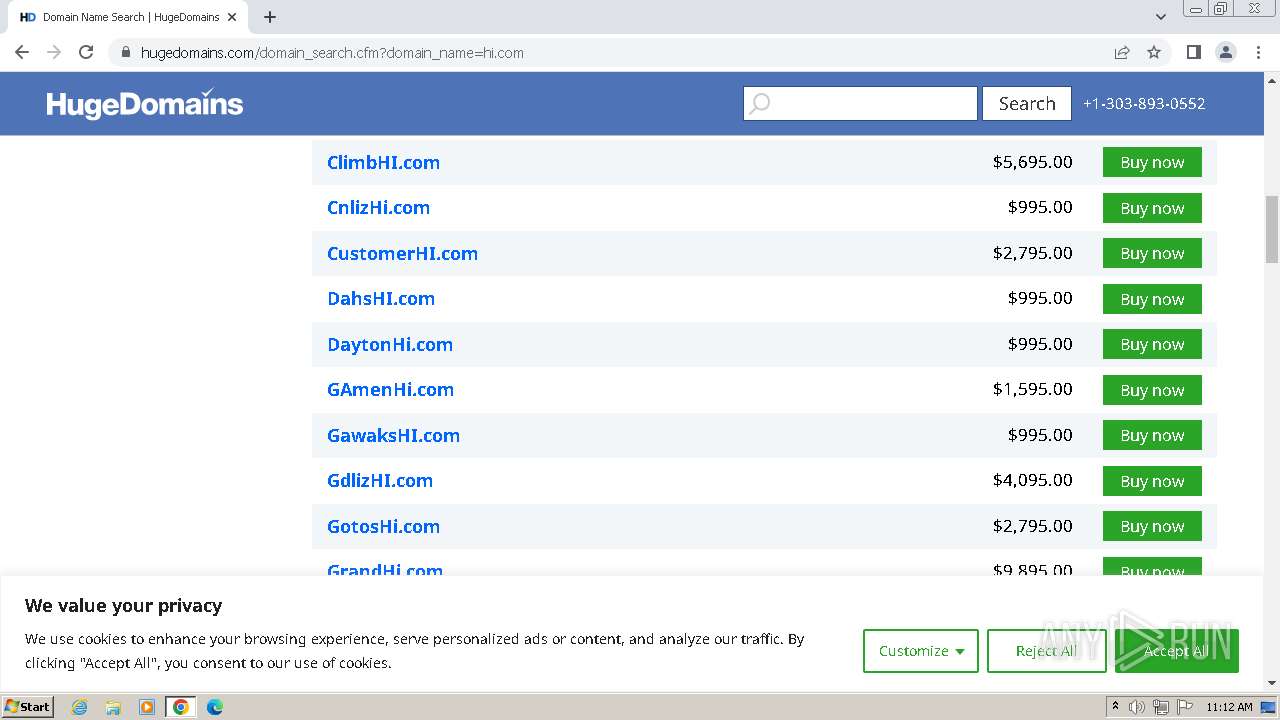1280x720 pixels.
Task: Open the browser side panel
Action: pos(1193,53)
